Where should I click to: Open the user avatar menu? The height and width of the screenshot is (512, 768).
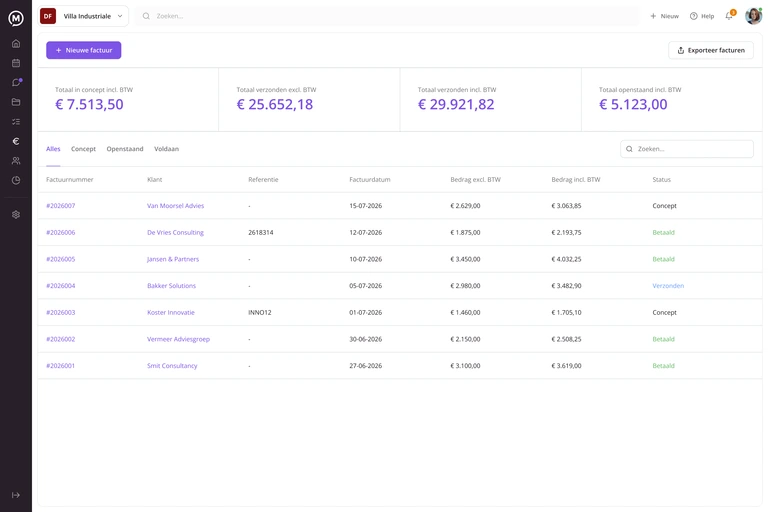point(753,16)
